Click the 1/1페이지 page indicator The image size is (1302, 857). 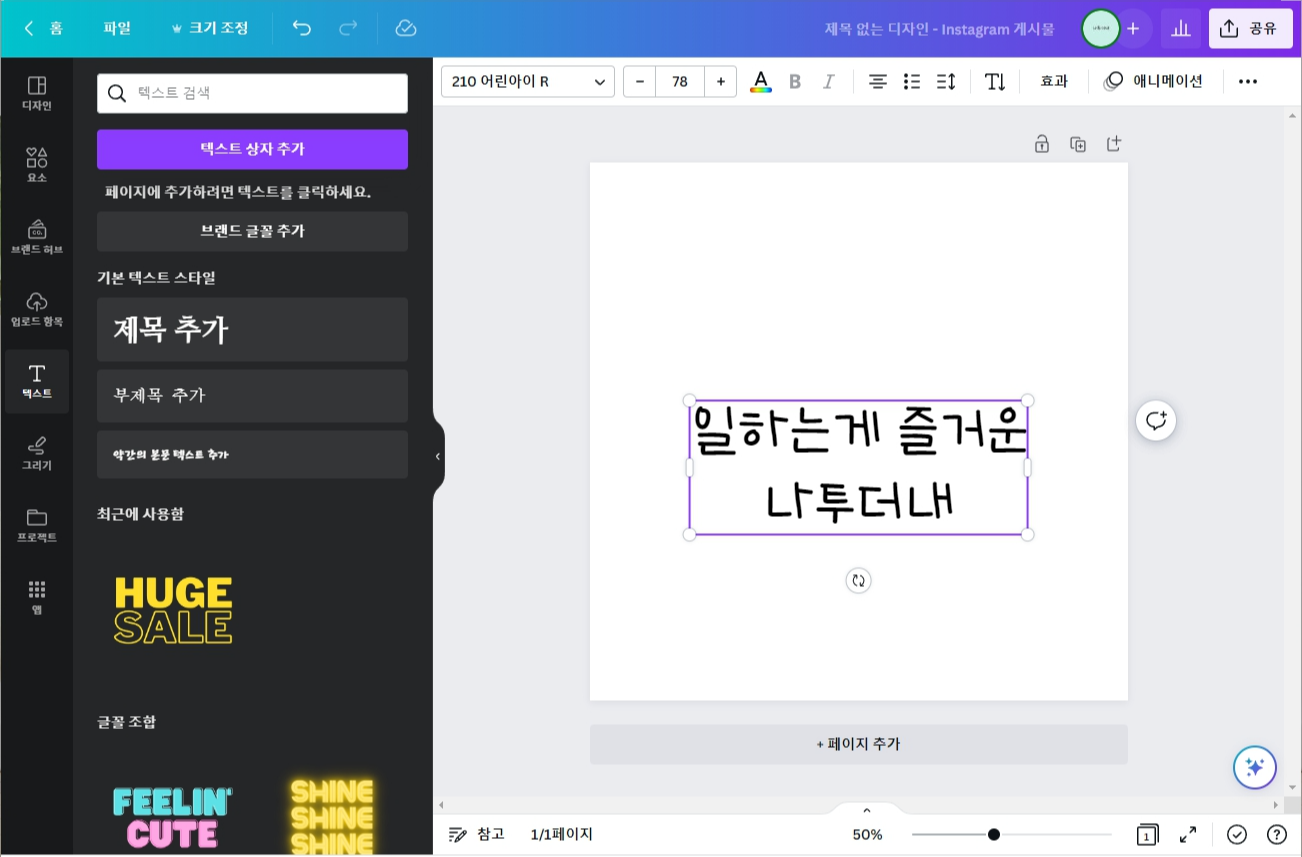click(562, 834)
